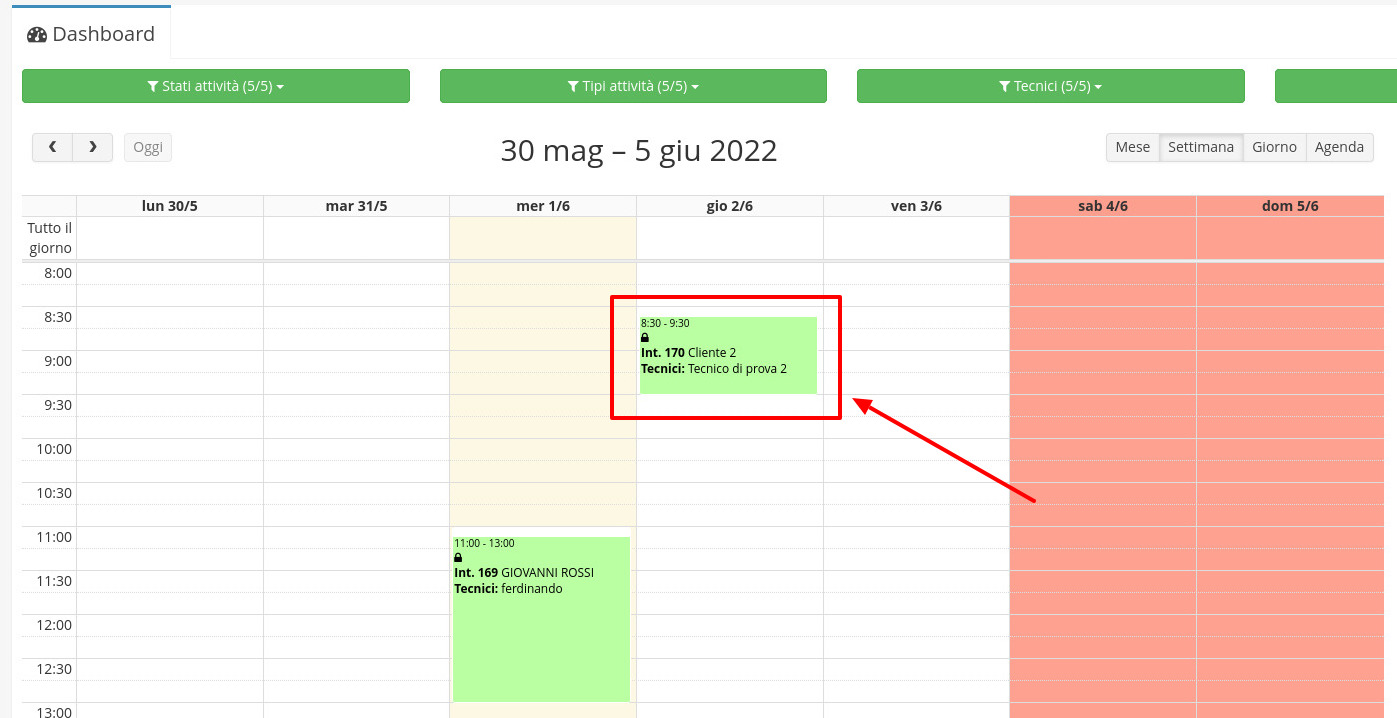Go to previous week with left chevron

click(x=52, y=147)
